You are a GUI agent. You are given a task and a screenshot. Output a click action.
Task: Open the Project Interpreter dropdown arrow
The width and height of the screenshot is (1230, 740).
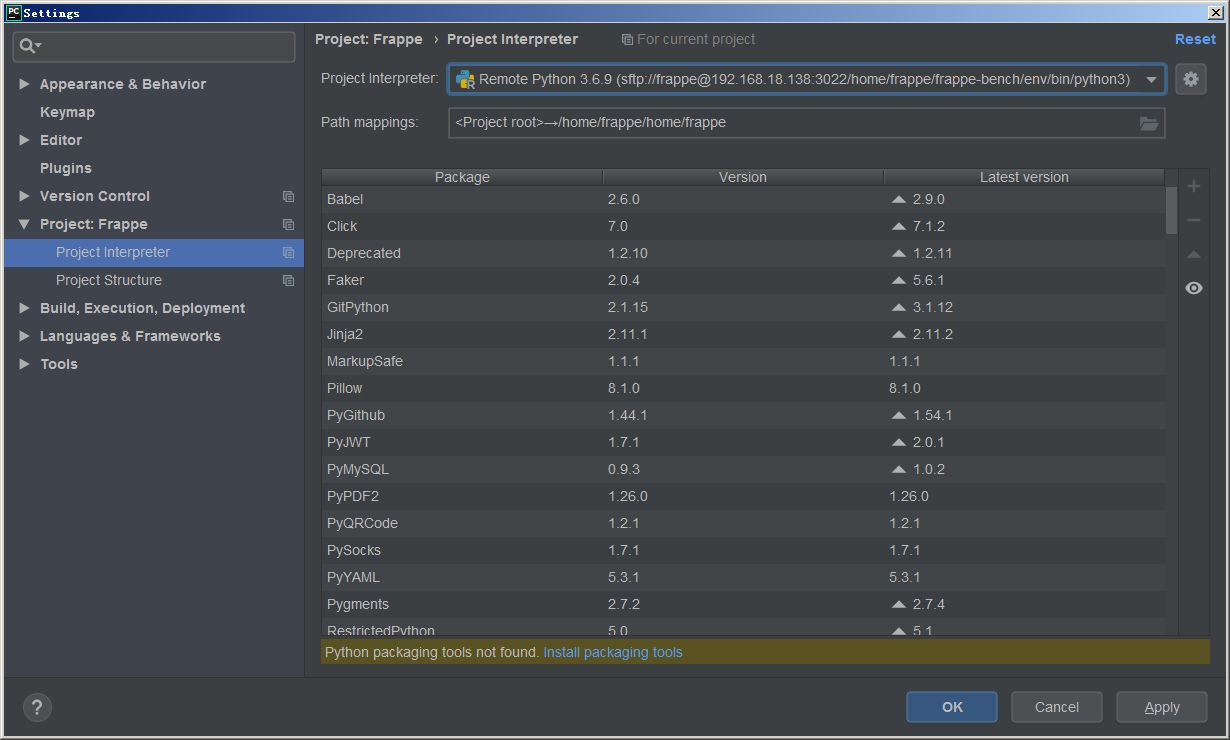pyautogui.click(x=1151, y=79)
